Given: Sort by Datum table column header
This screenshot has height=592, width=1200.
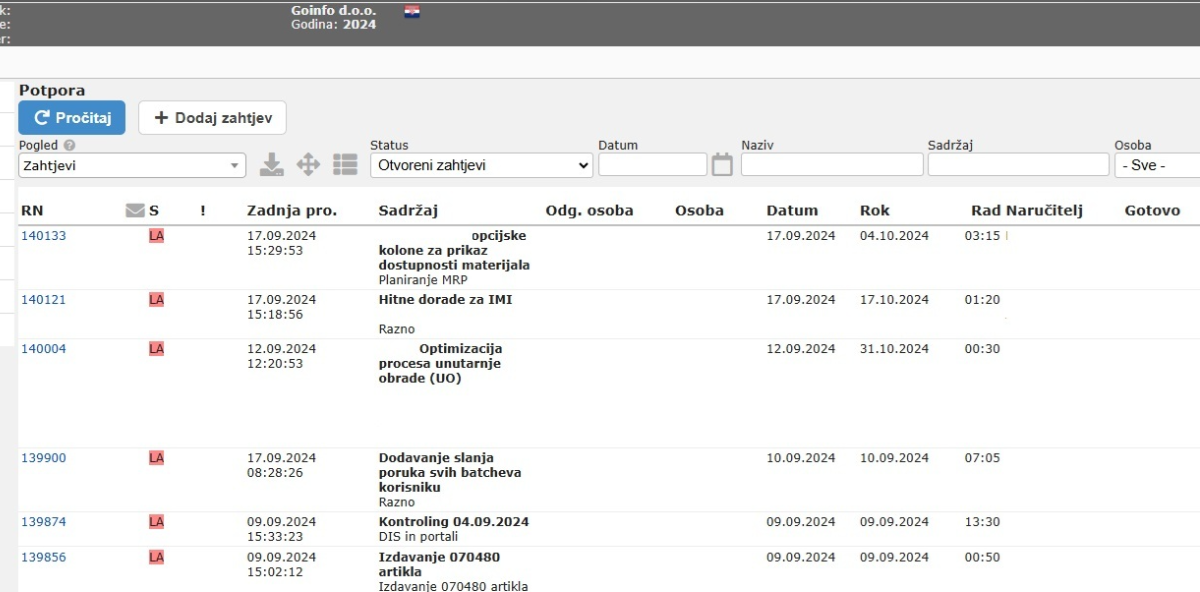Looking at the screenshot, I should [x=792, y=211].
